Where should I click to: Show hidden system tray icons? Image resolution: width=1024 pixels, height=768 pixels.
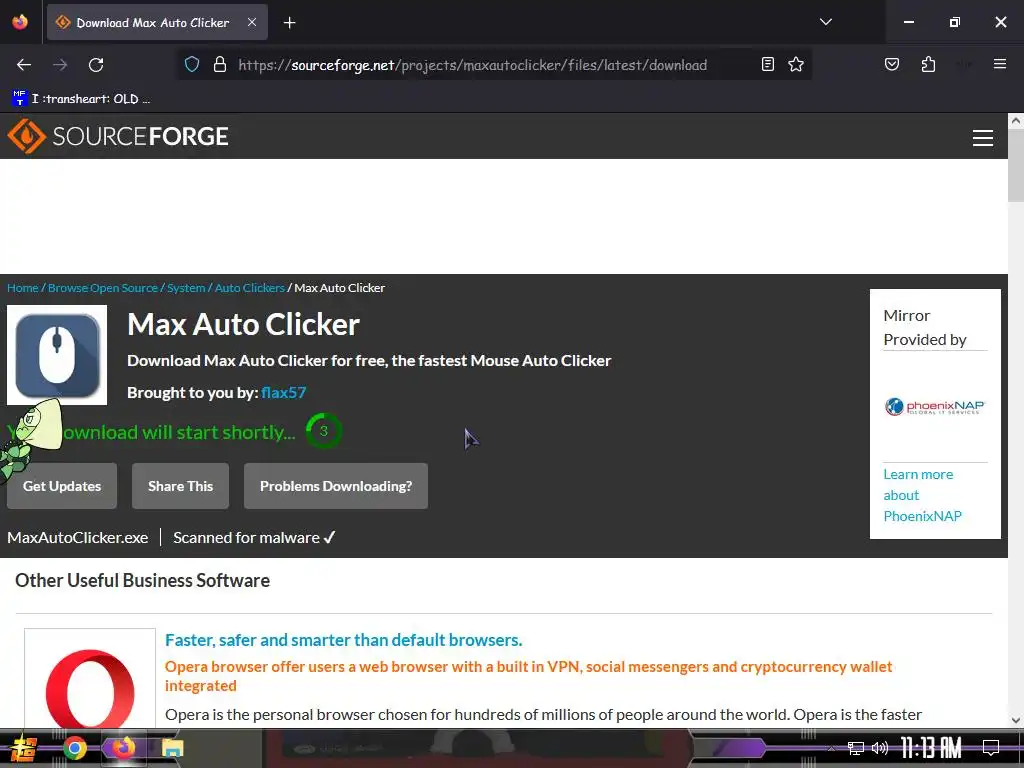[830, 748]
